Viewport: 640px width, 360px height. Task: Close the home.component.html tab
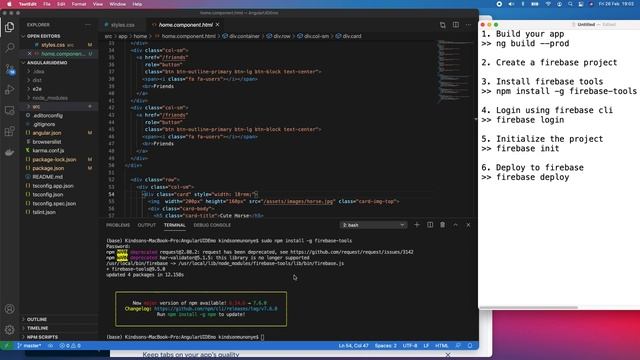[218, 25]
